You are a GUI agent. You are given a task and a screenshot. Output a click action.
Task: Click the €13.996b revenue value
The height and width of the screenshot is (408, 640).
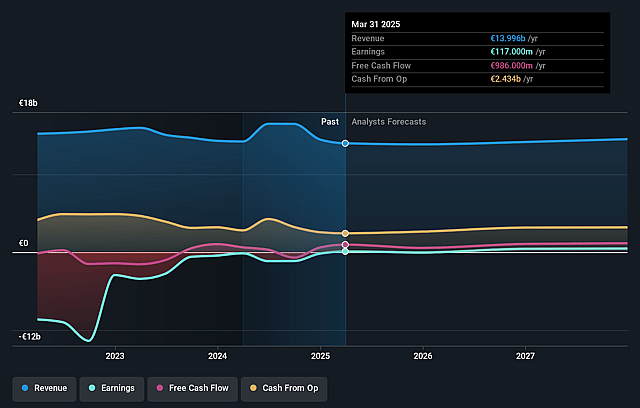[508, 38]
